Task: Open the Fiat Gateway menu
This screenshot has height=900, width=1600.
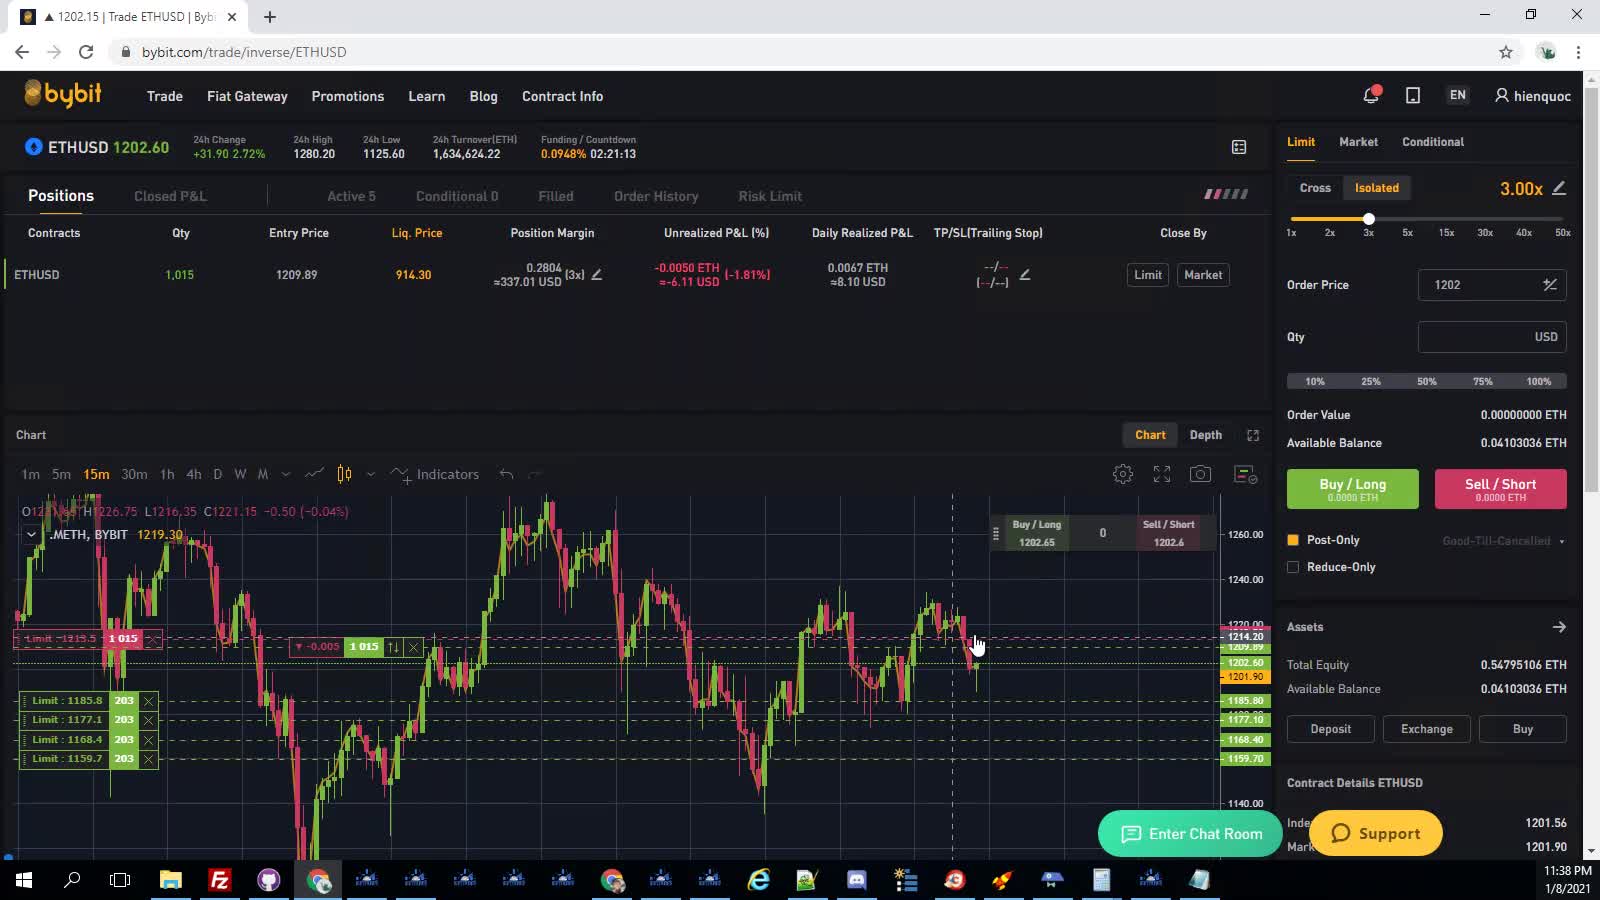Action: 247,96
